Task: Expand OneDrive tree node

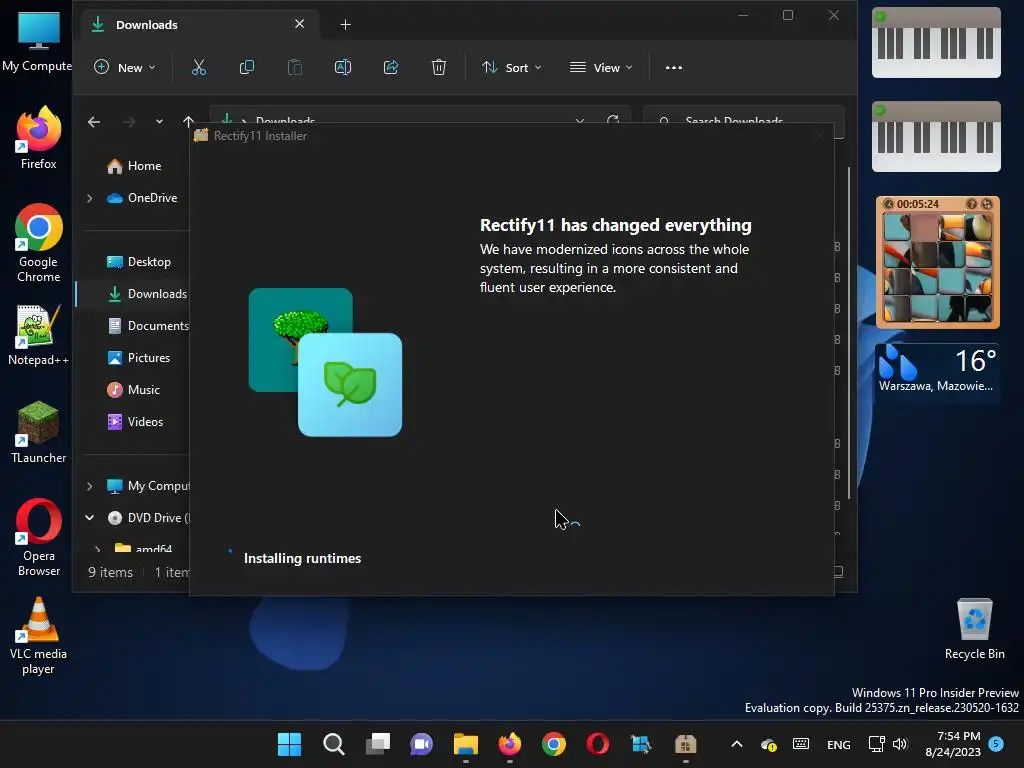Action: click(89, 198)
